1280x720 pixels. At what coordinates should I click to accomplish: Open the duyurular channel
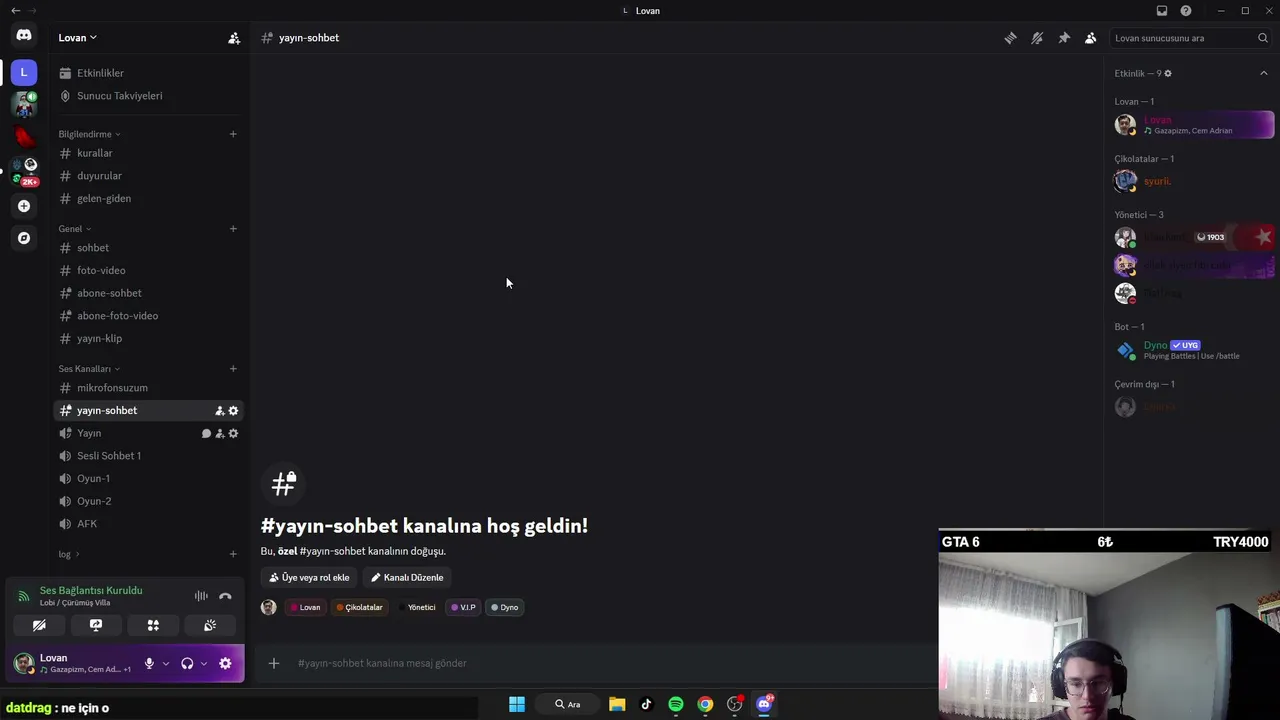pyautogui.click(x=148, y=176)
